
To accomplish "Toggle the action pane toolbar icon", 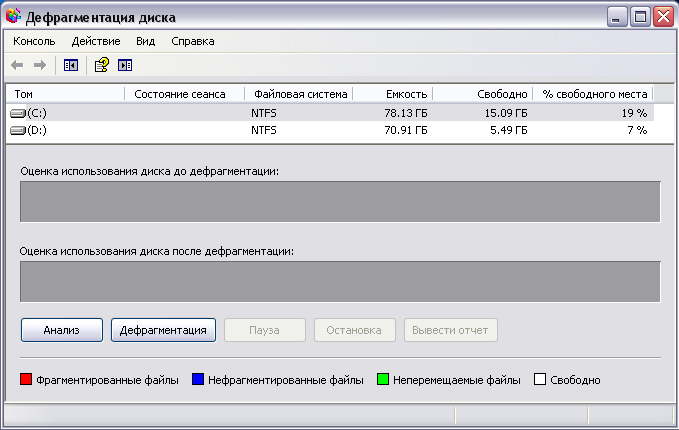I will pyautogui.click(x=125, y=65).
